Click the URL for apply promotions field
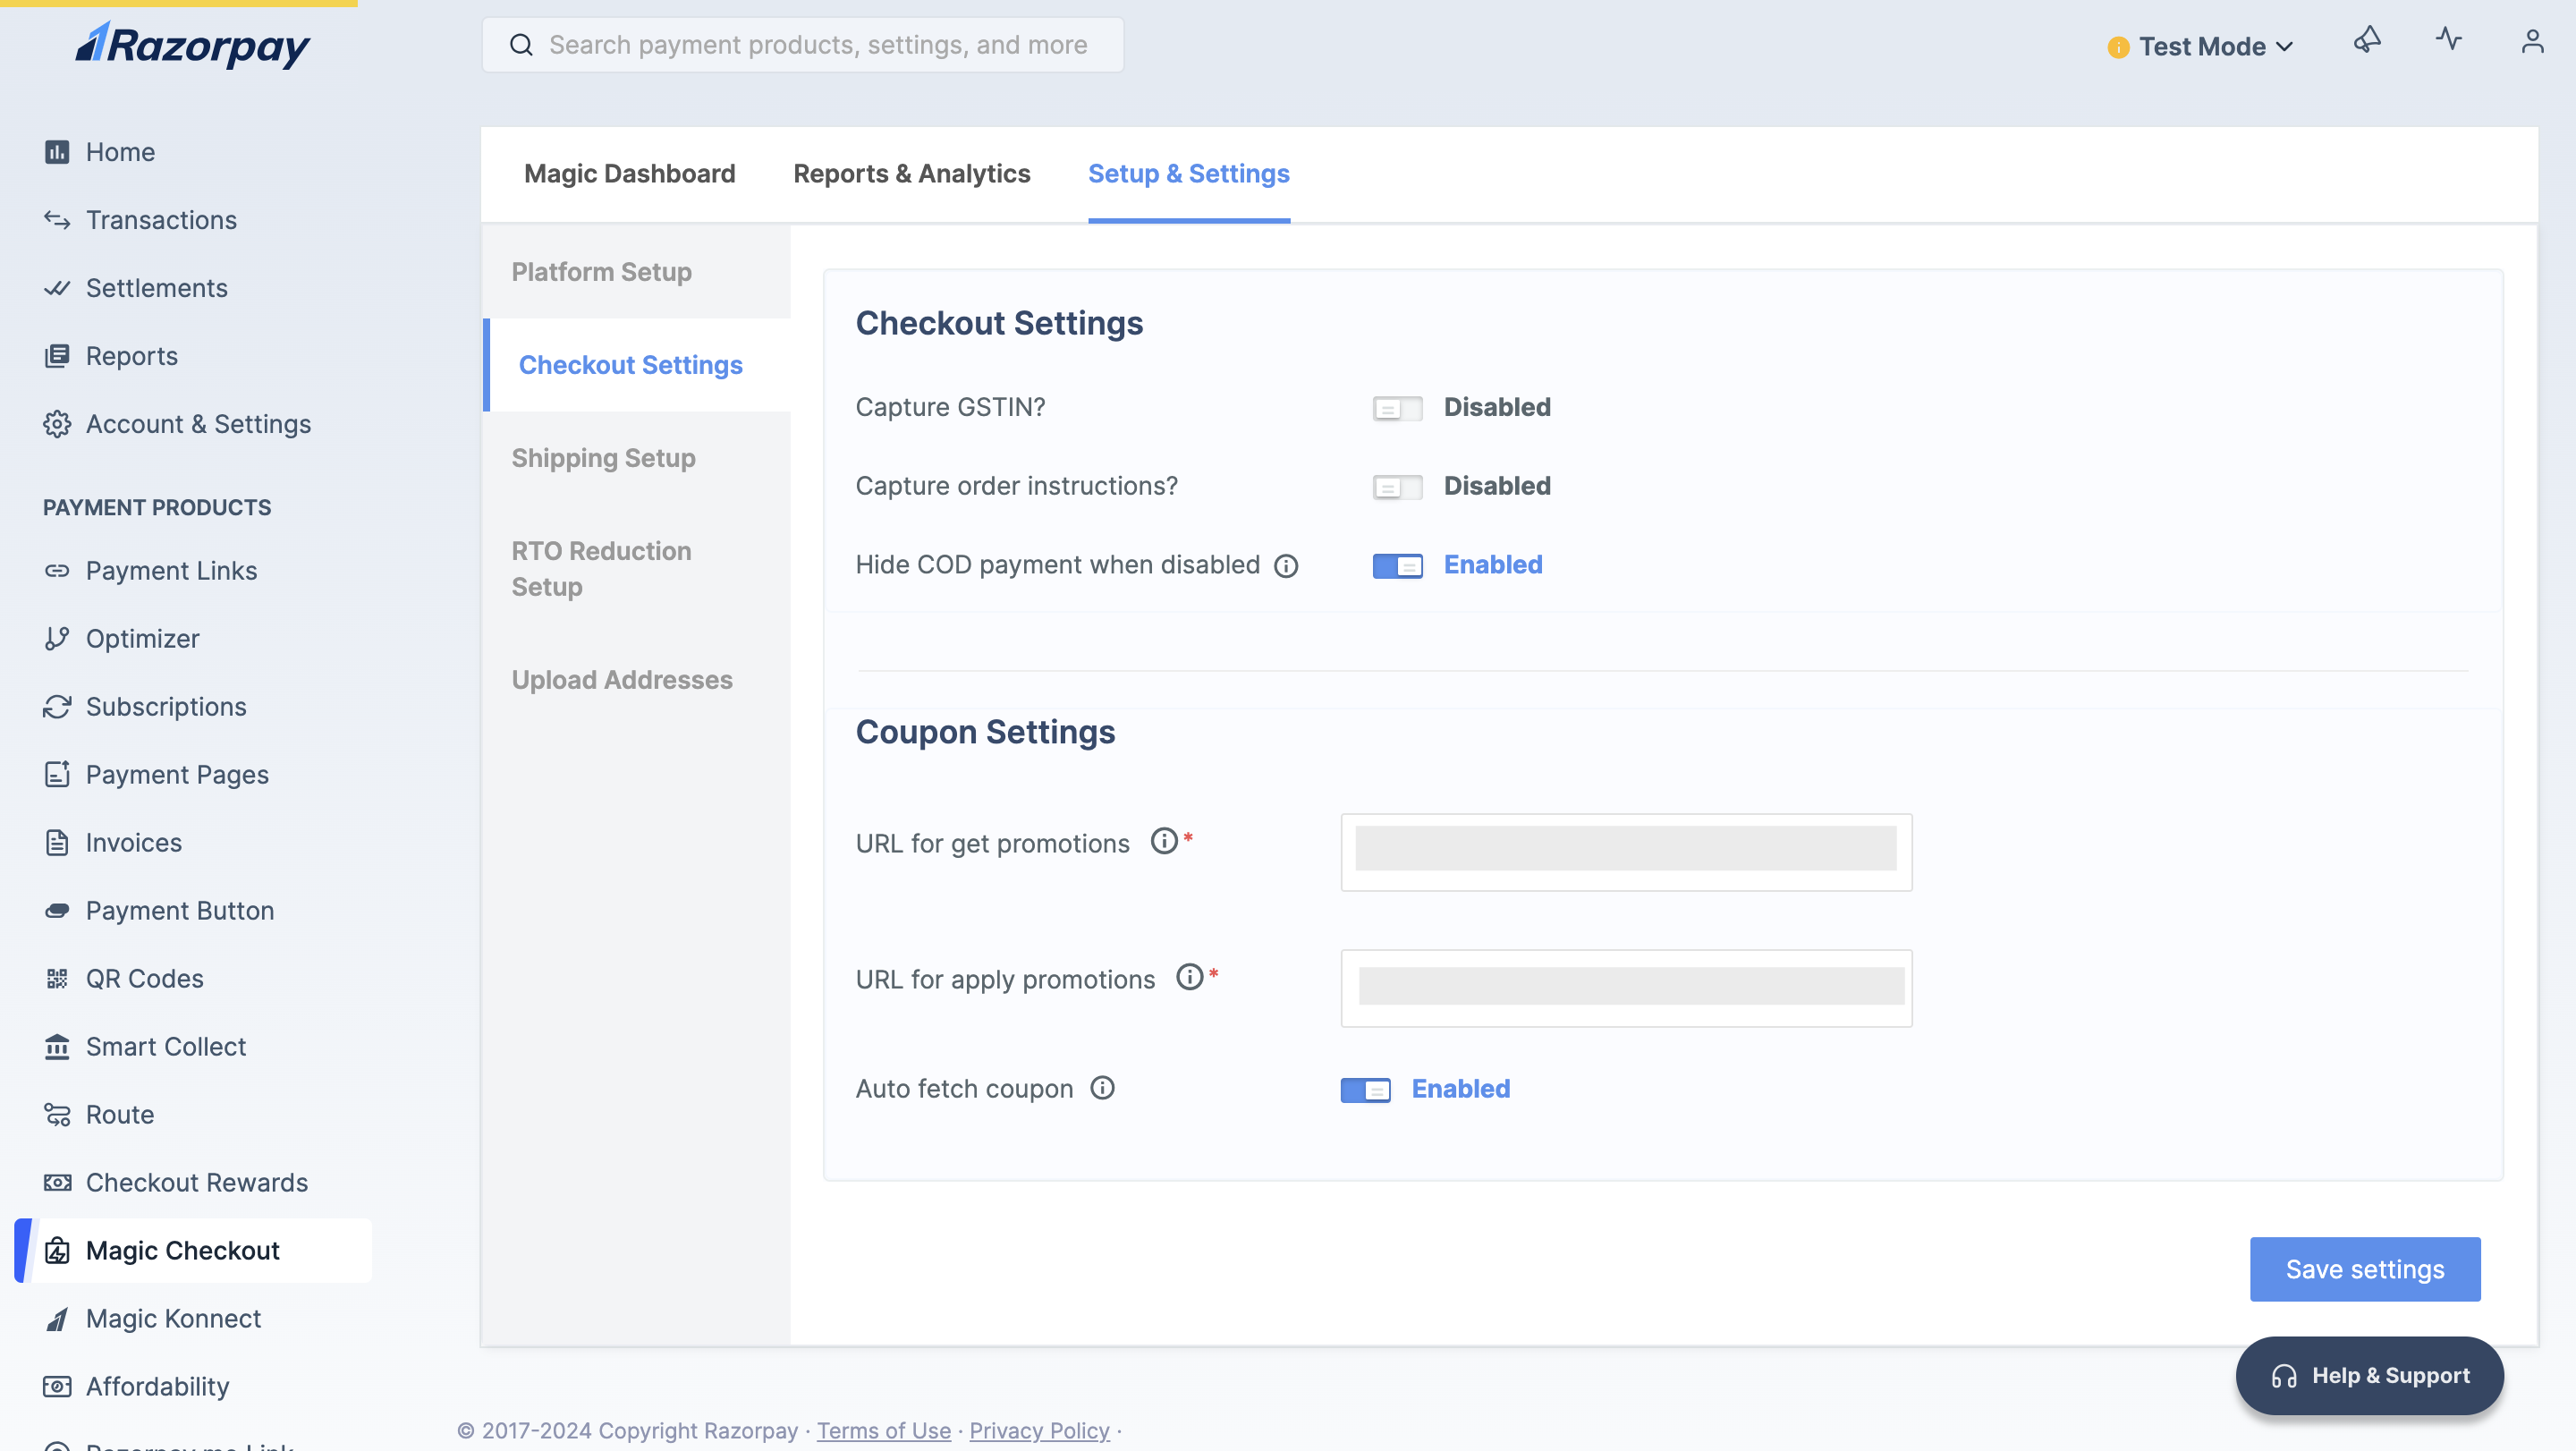Image resolution: width=2576 pixels, height=1451 pixels. coord(1626,988)
